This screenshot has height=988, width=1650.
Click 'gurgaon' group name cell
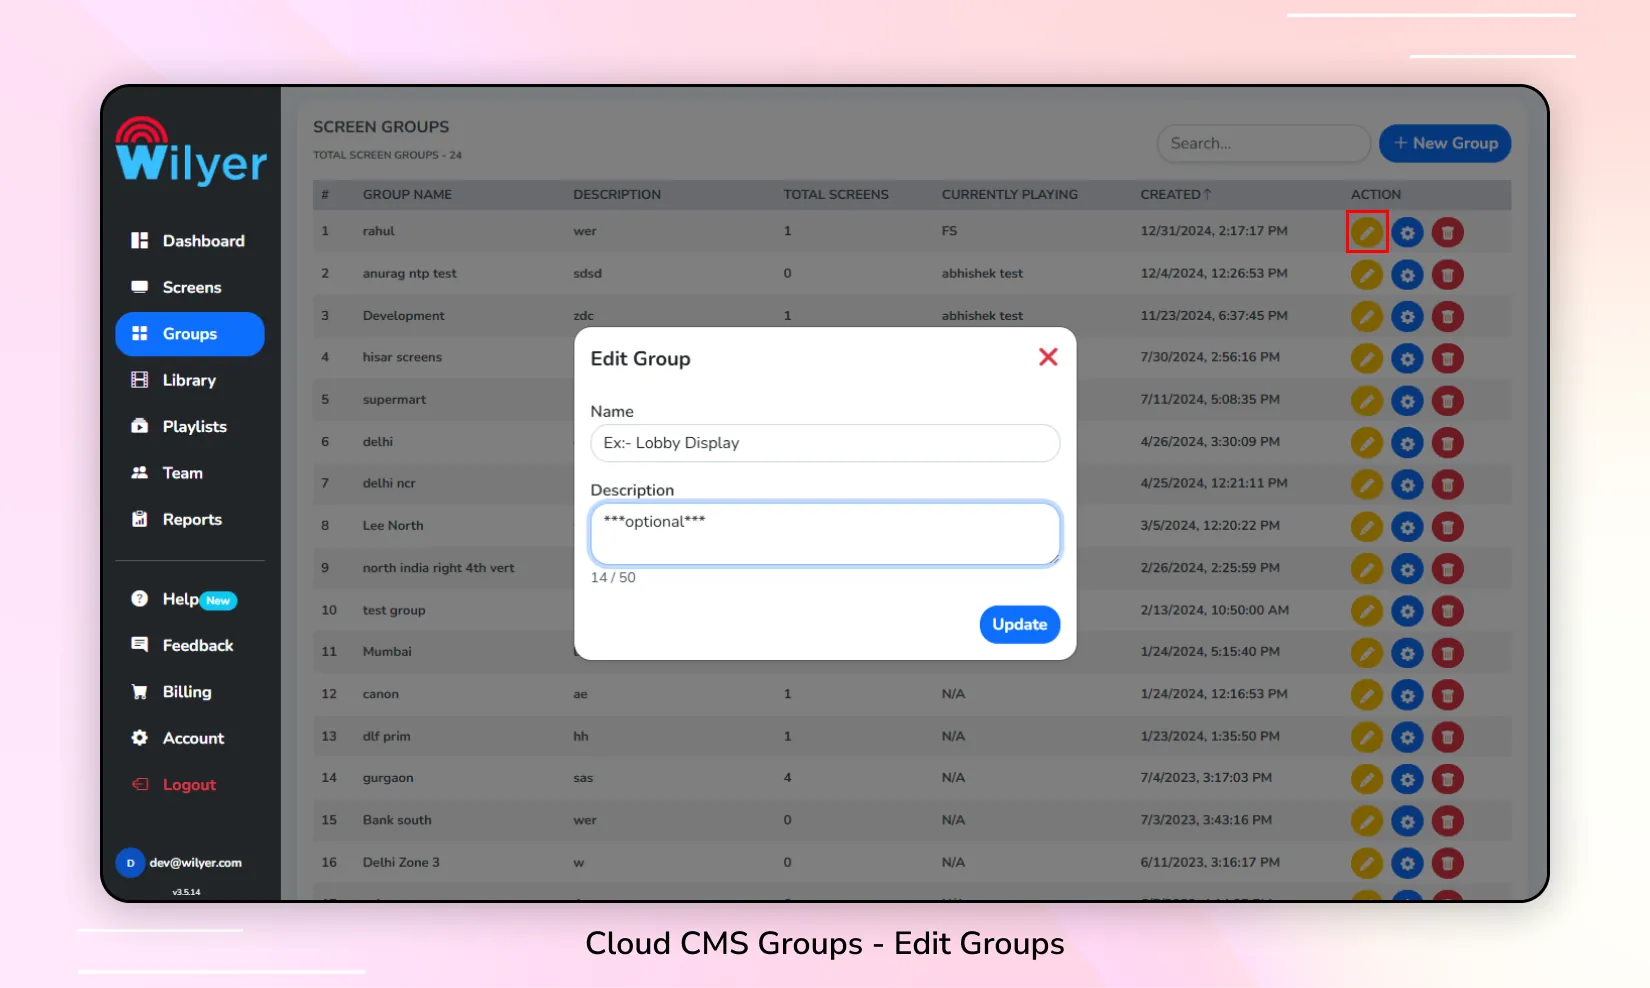point(388,778)
